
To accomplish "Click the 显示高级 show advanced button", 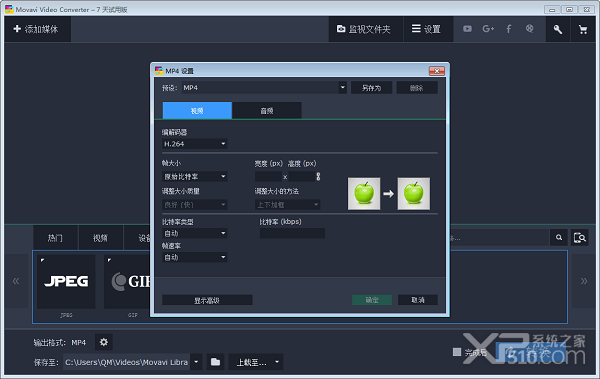I will point(207,300).
